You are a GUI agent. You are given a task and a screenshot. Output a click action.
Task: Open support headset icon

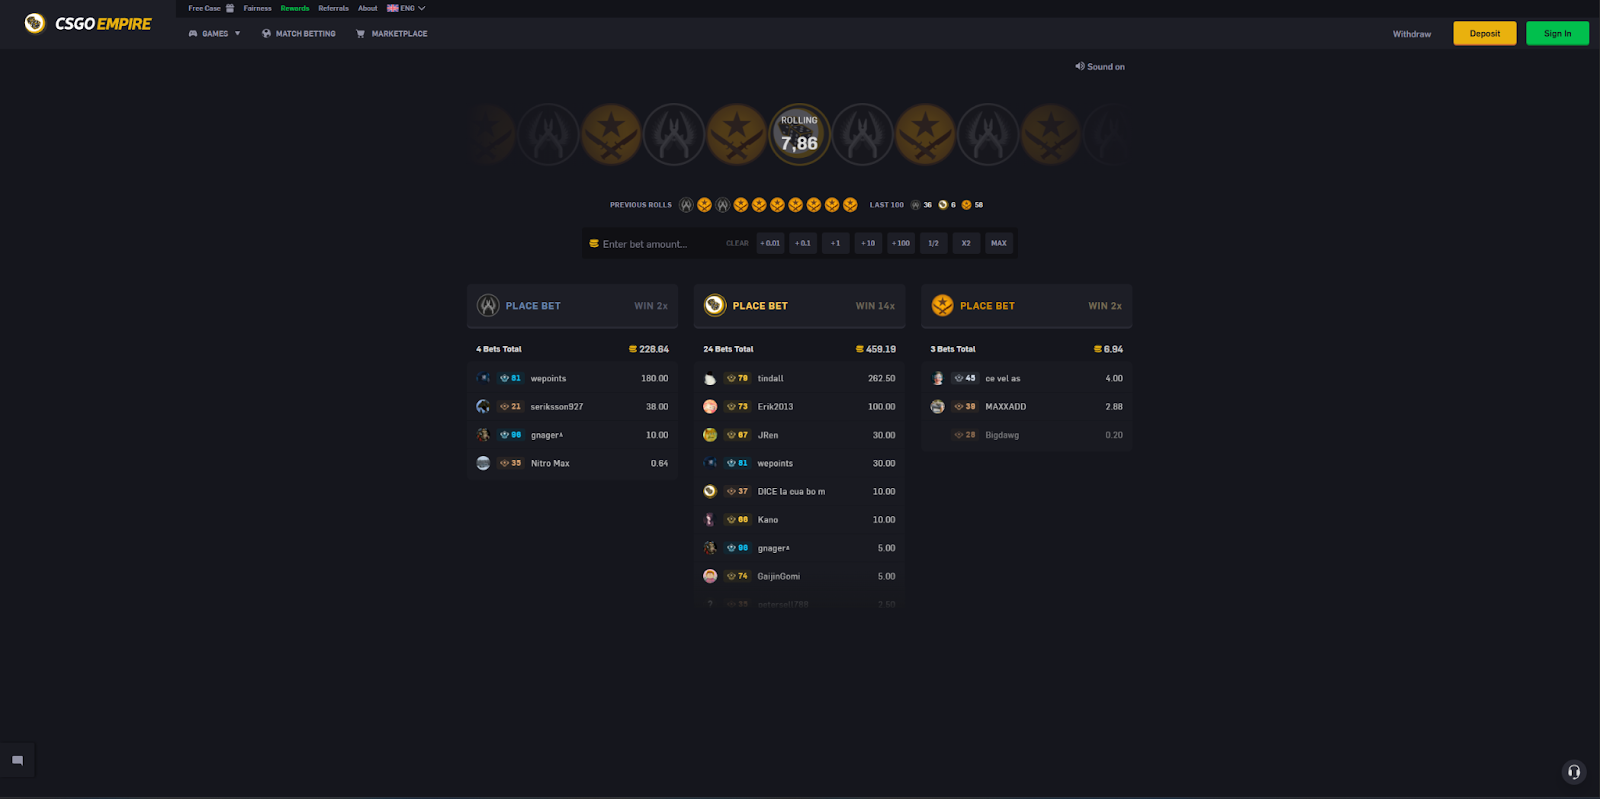click(1574, 772)
